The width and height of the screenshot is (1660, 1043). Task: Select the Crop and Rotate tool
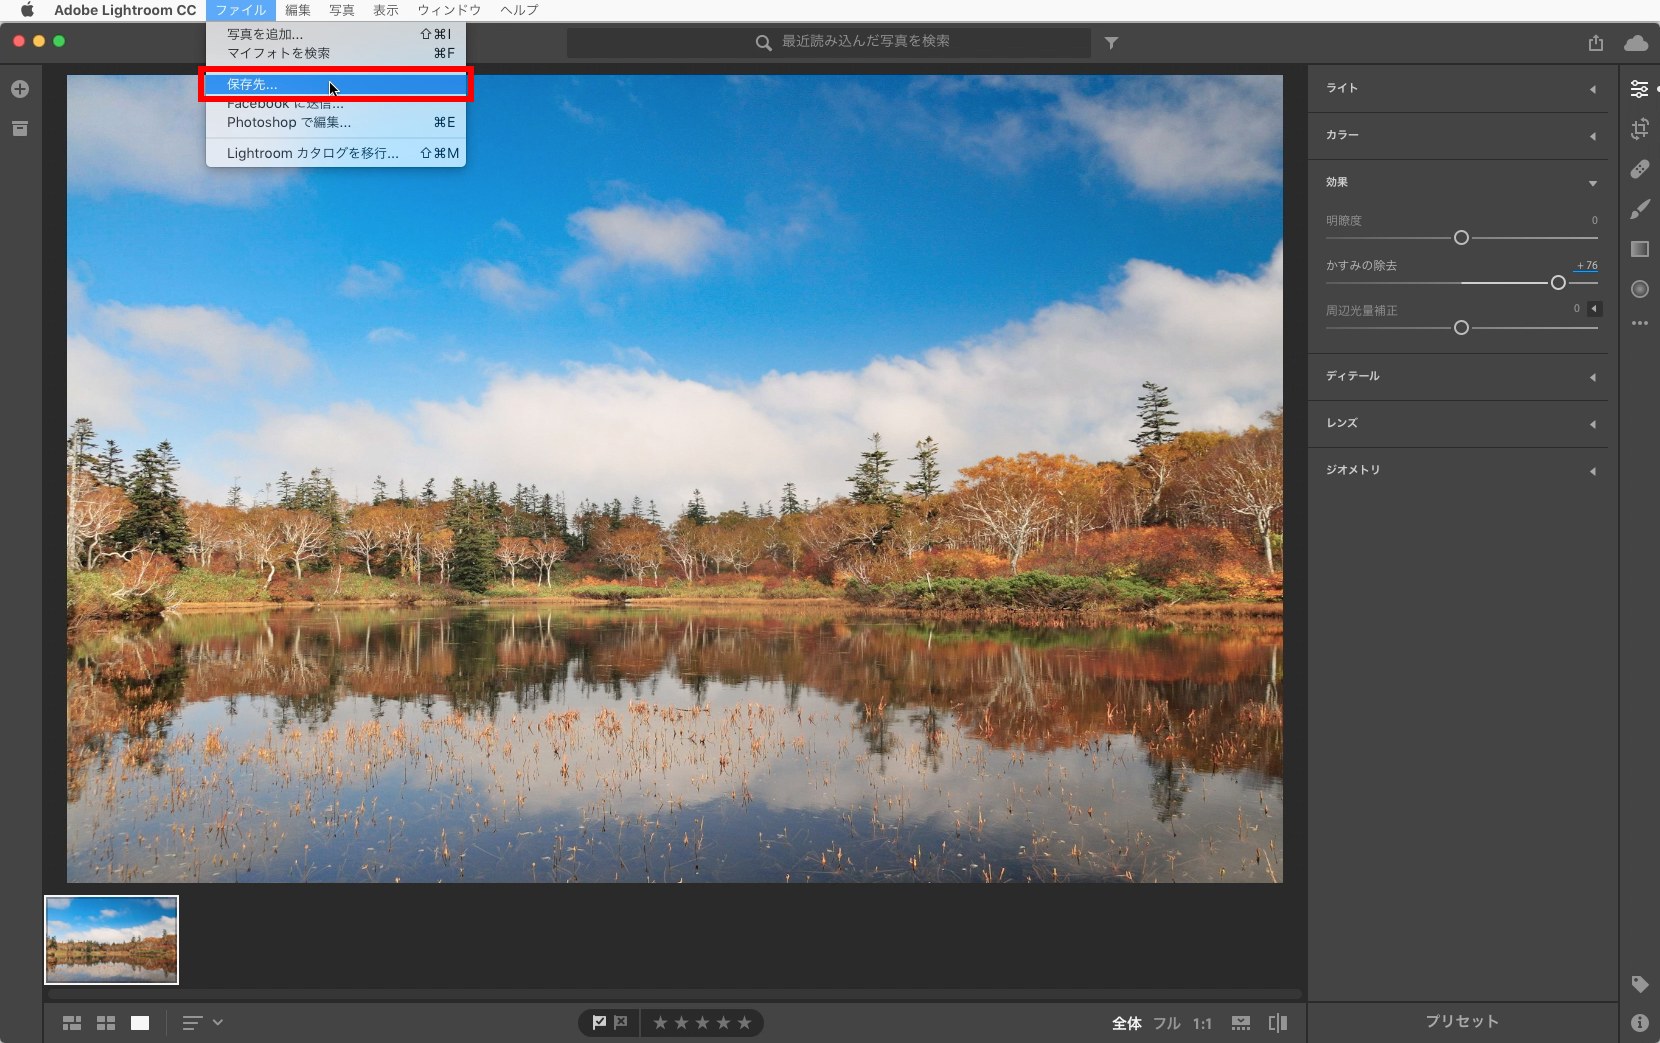1639,129
